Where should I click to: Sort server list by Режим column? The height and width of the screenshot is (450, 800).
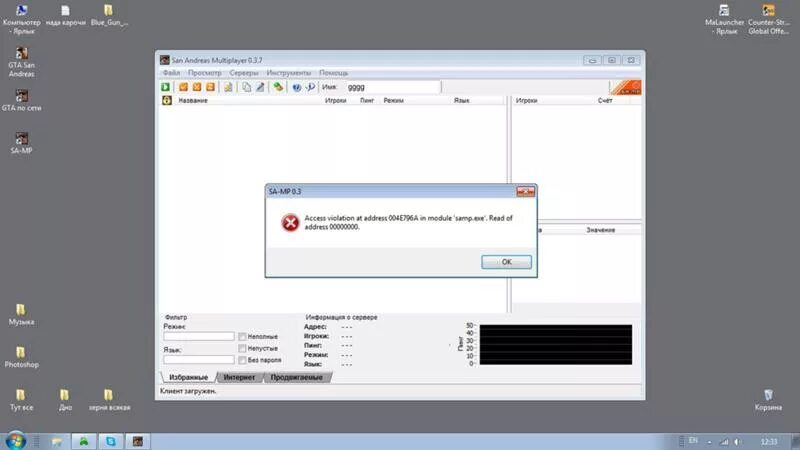[x=393, y=101]
